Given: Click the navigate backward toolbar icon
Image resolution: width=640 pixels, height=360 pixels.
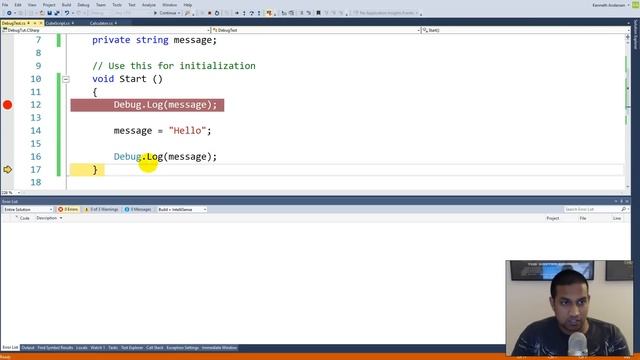Looking at the screenshot, I should coord(9,13).
